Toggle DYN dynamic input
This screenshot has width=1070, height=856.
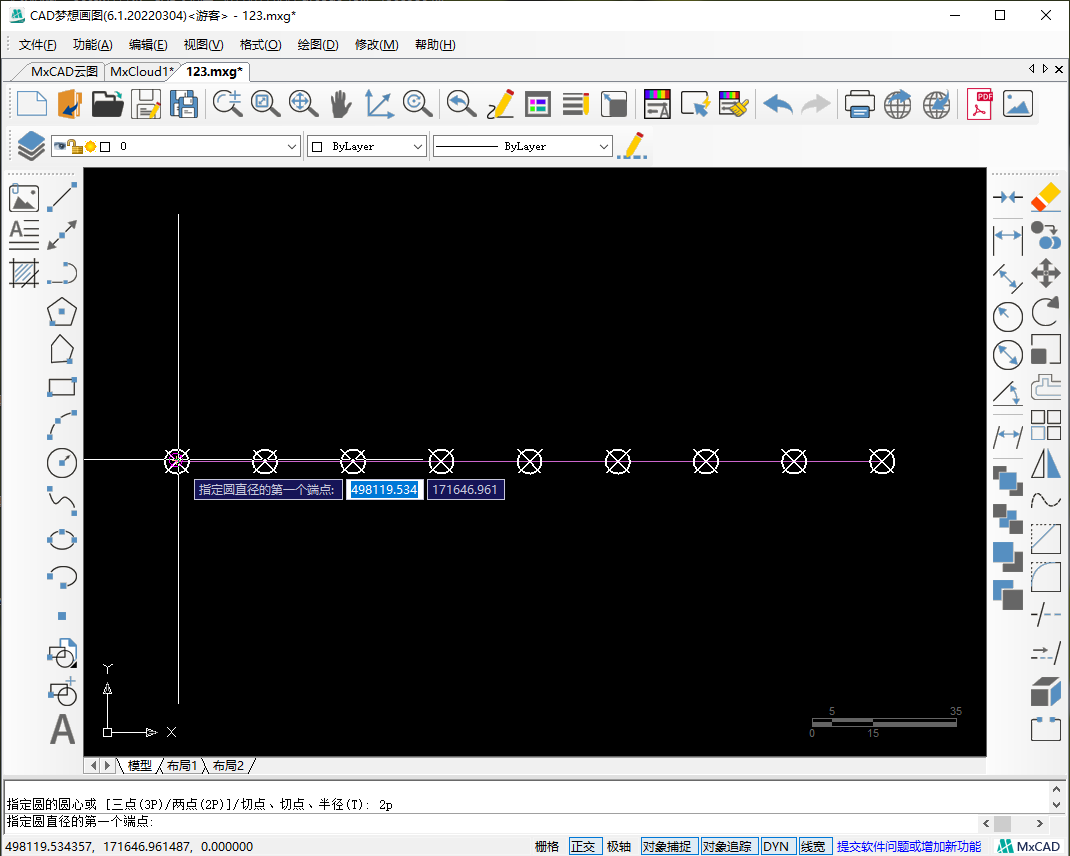[776, 846]
